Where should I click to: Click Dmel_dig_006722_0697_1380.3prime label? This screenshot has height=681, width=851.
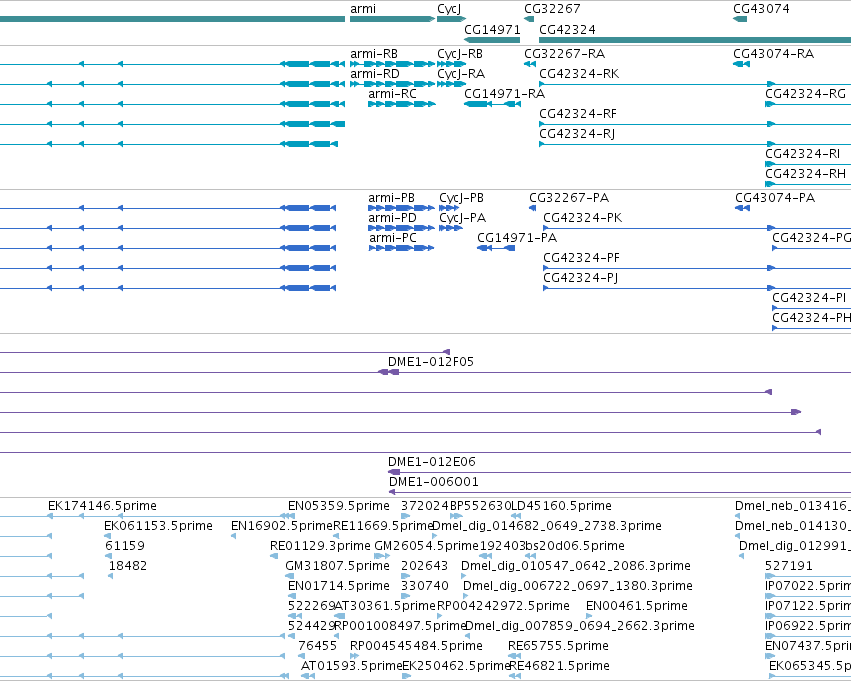578,587
